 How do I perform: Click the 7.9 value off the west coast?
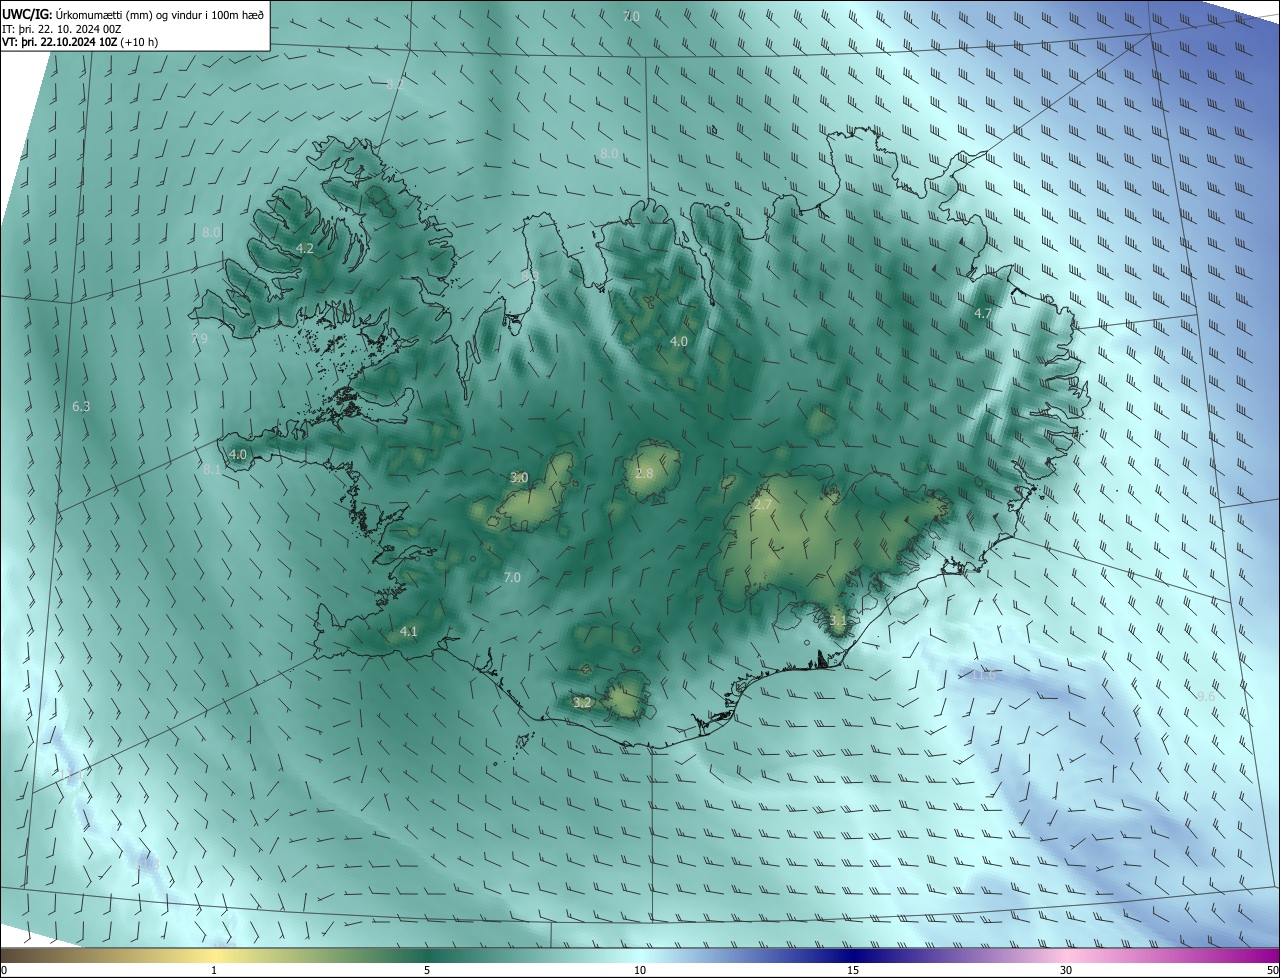pyautogui.click(x=199, y=338)
